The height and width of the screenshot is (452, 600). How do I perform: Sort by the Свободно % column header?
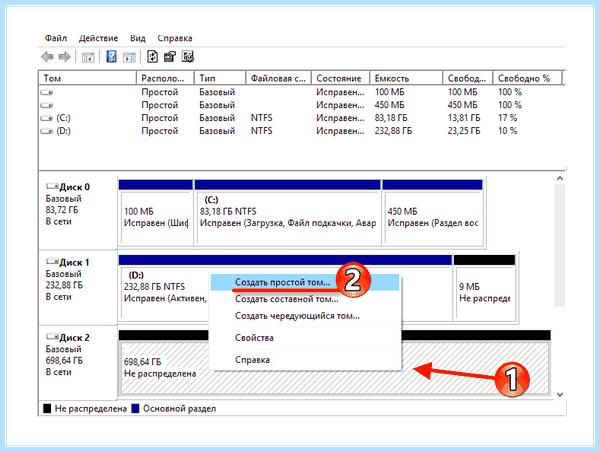coord(528,78)
